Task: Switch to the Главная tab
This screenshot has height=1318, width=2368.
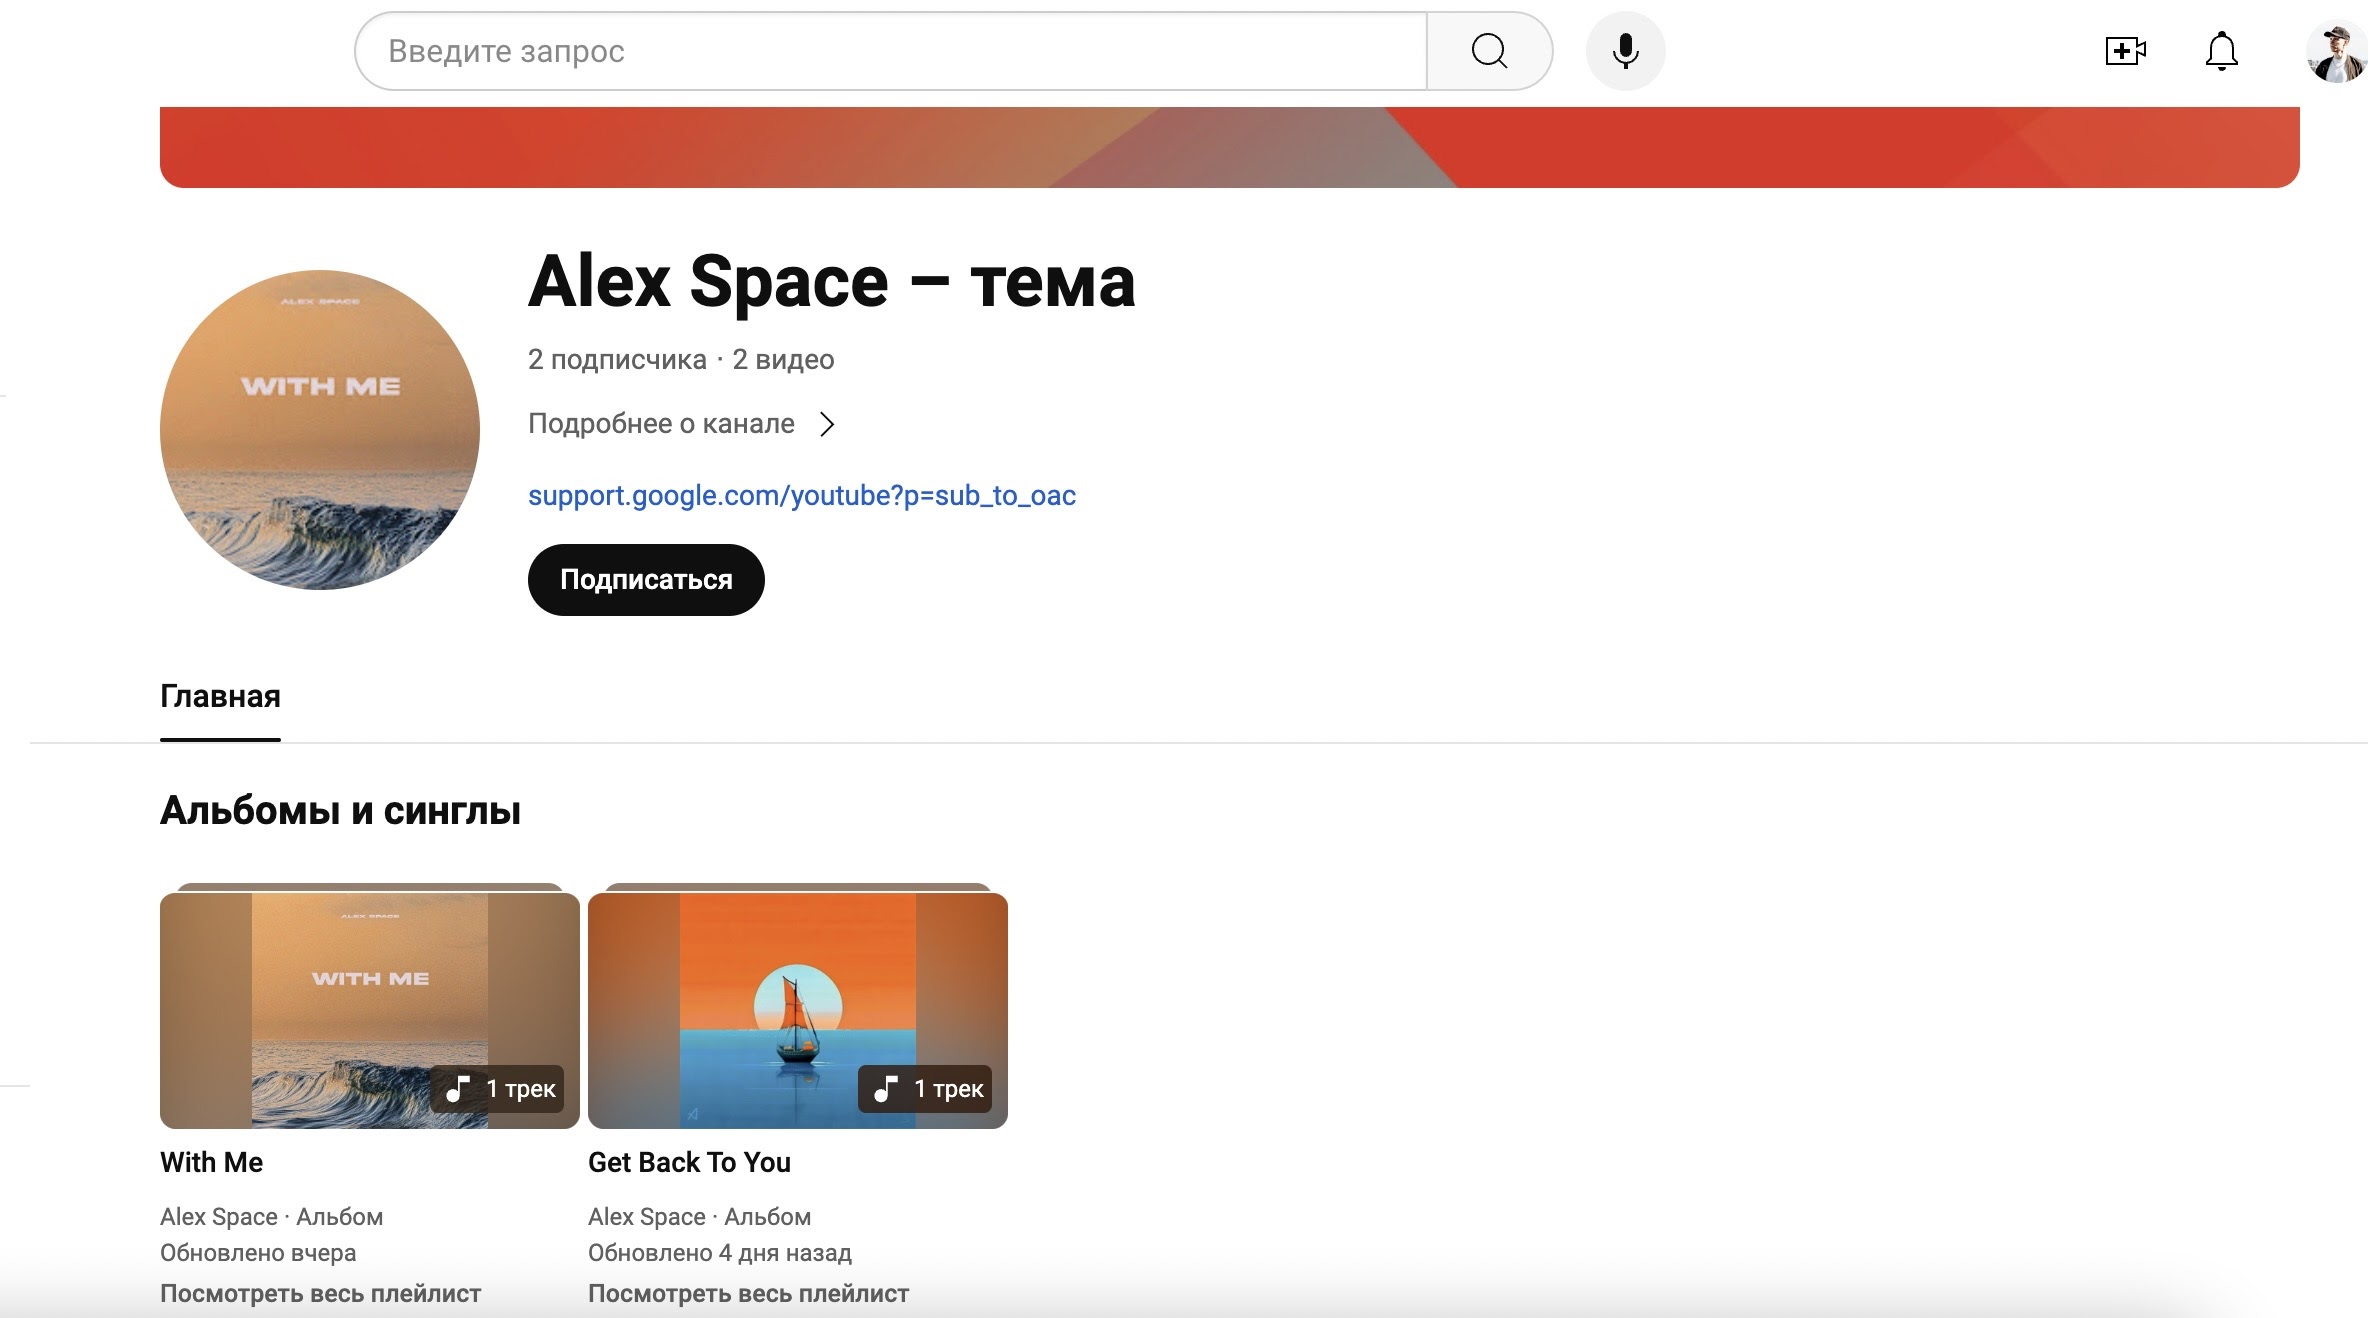Action: 220,697
